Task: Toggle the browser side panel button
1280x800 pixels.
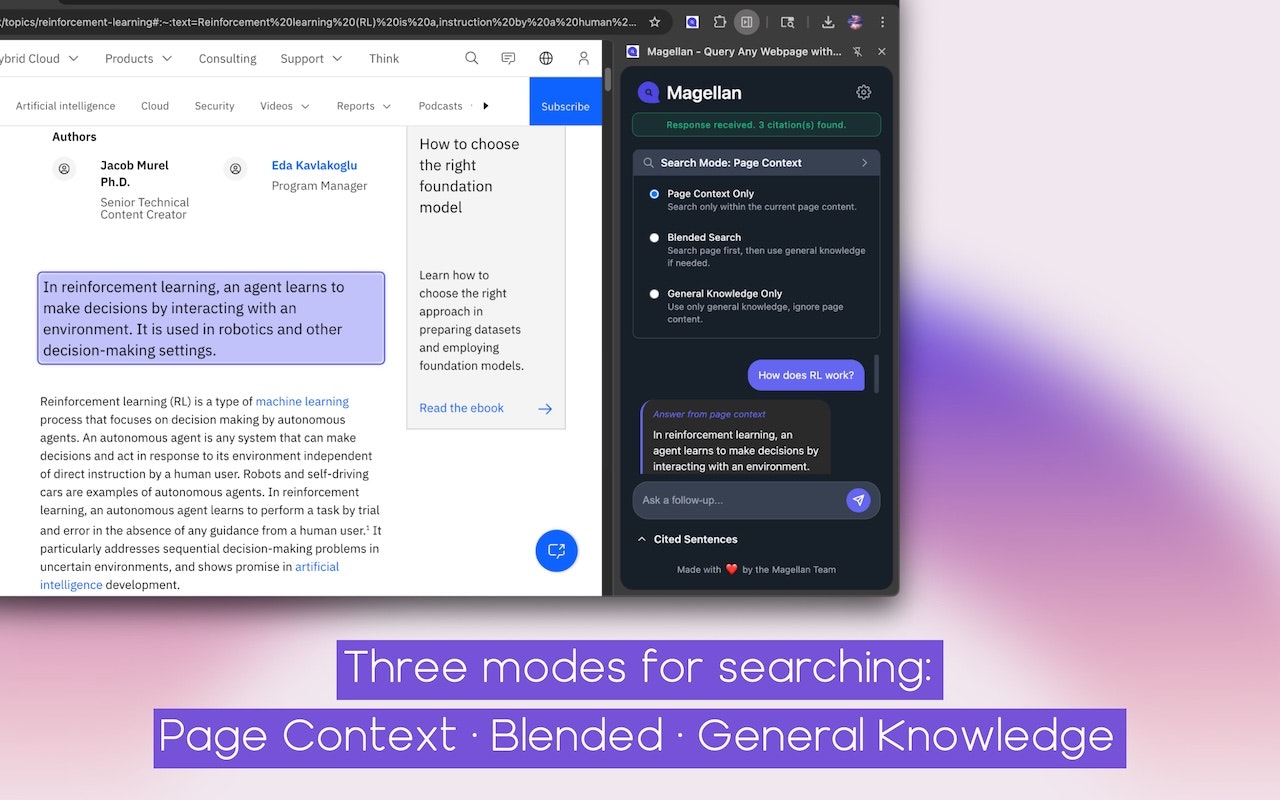Action: click(x=747, y=21)
